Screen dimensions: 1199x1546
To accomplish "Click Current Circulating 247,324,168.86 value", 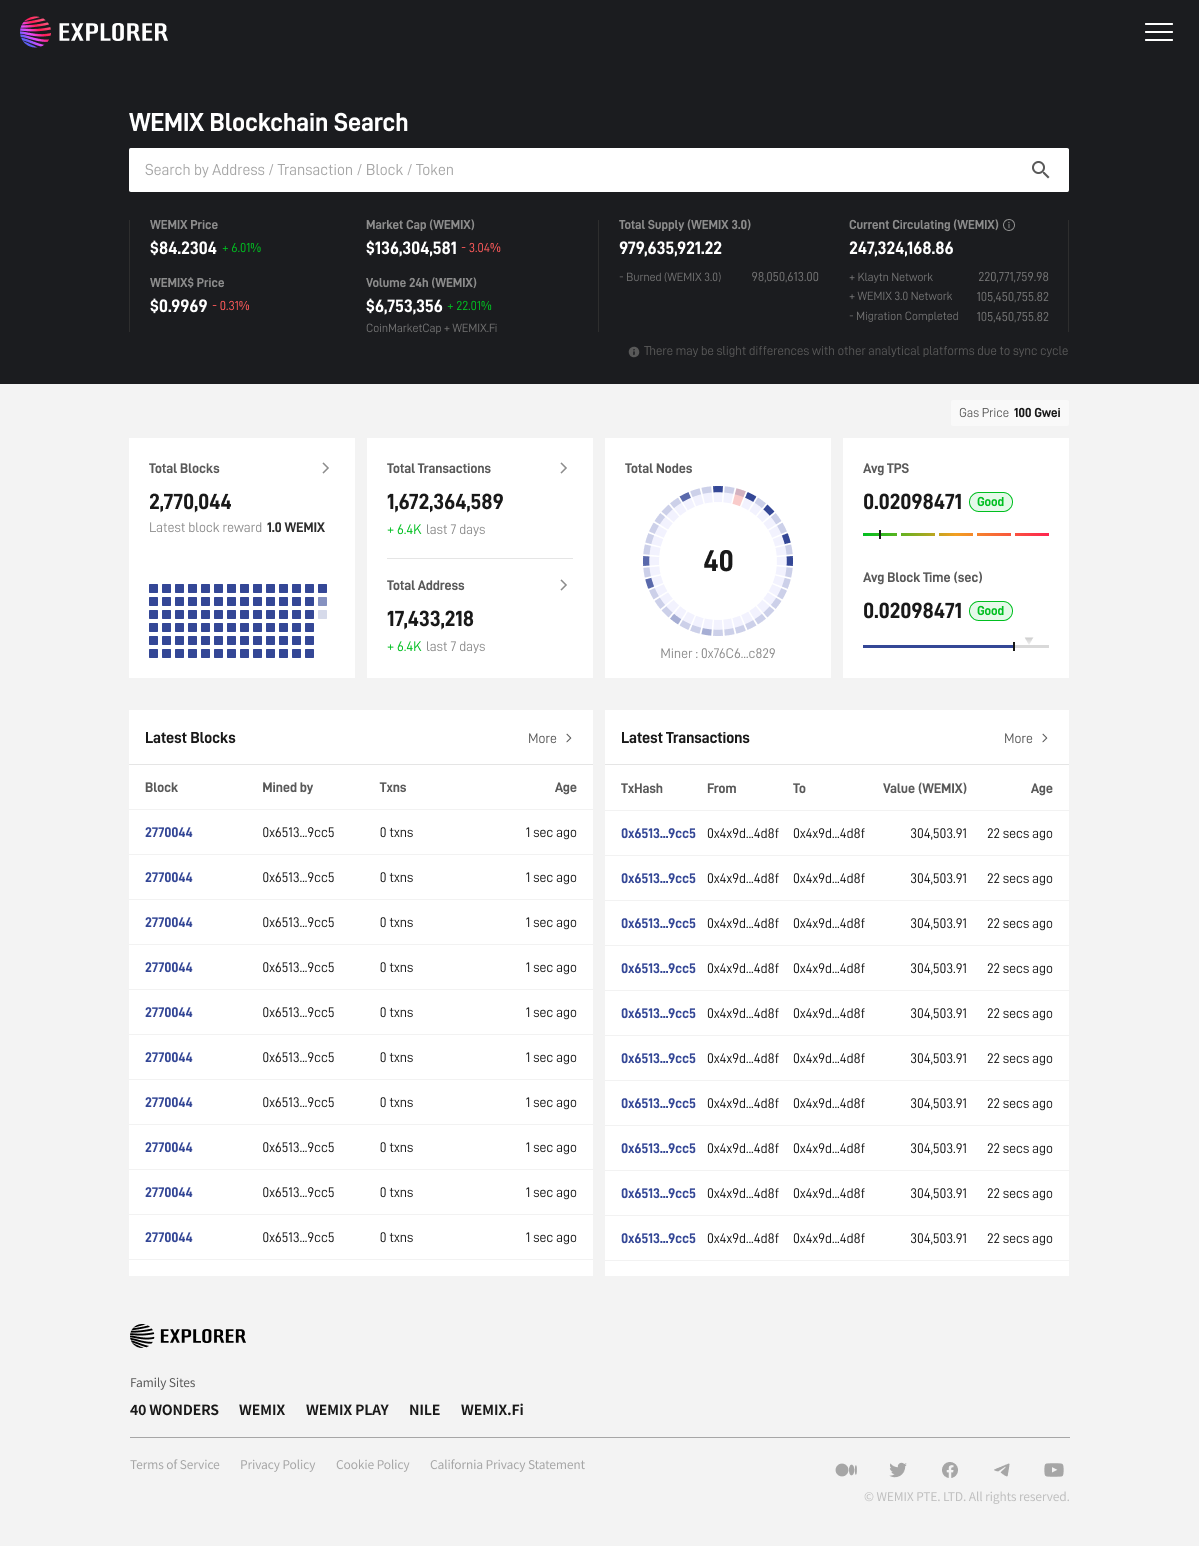I will pos(901,248).
